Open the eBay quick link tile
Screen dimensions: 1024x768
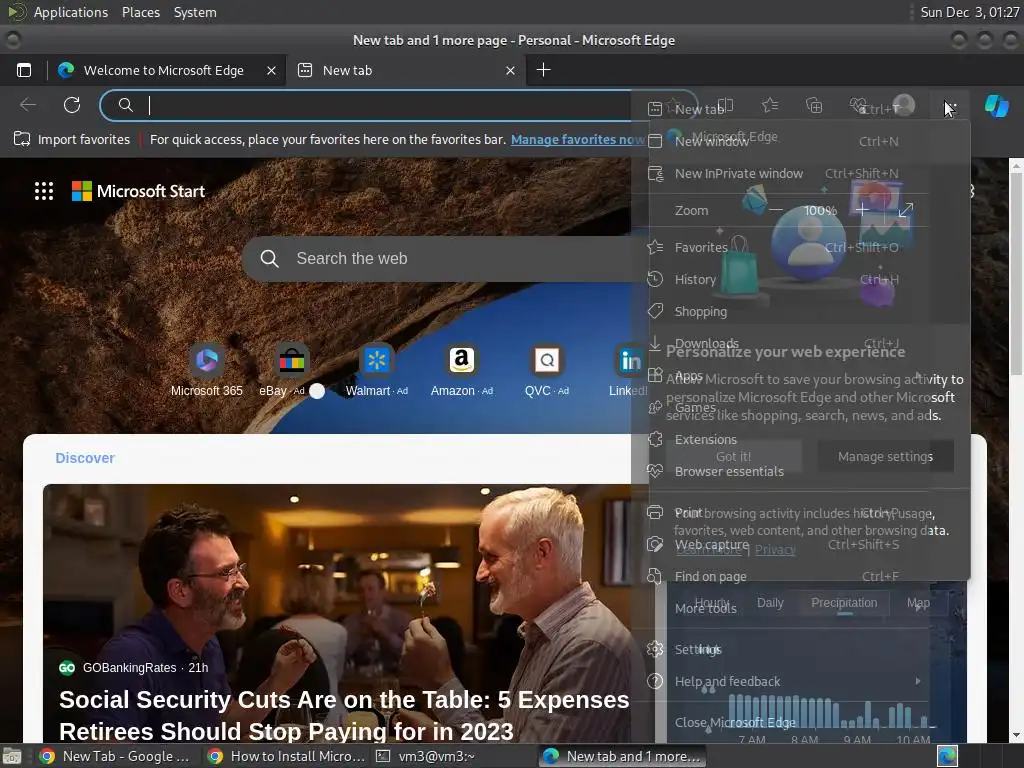tap(291, 370)
